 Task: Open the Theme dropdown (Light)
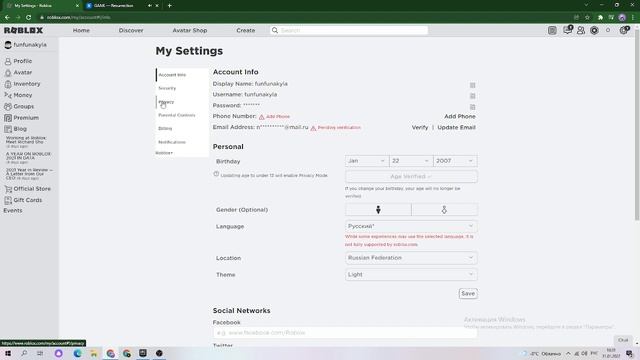click(x=411, y=275)
